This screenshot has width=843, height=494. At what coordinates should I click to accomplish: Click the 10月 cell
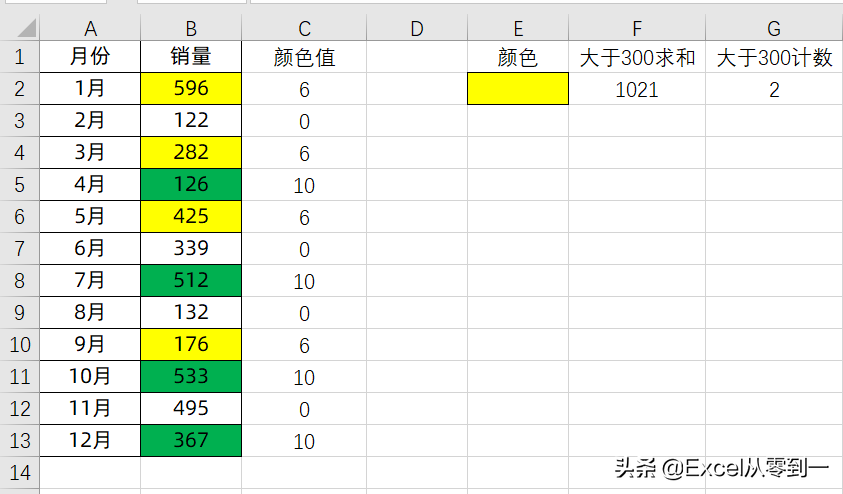90,377
